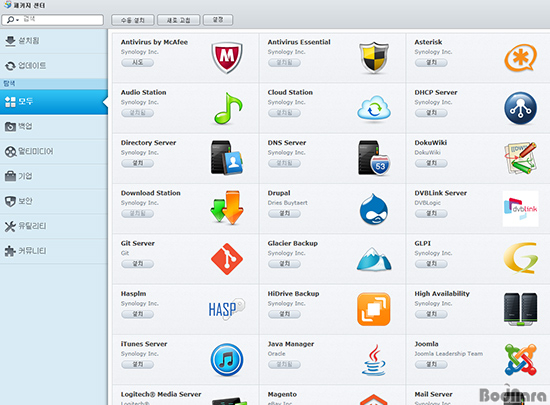Click the install button under Glacier Backup
The height and width of the screenshot is (405, 550).
[x=284, y=264]
